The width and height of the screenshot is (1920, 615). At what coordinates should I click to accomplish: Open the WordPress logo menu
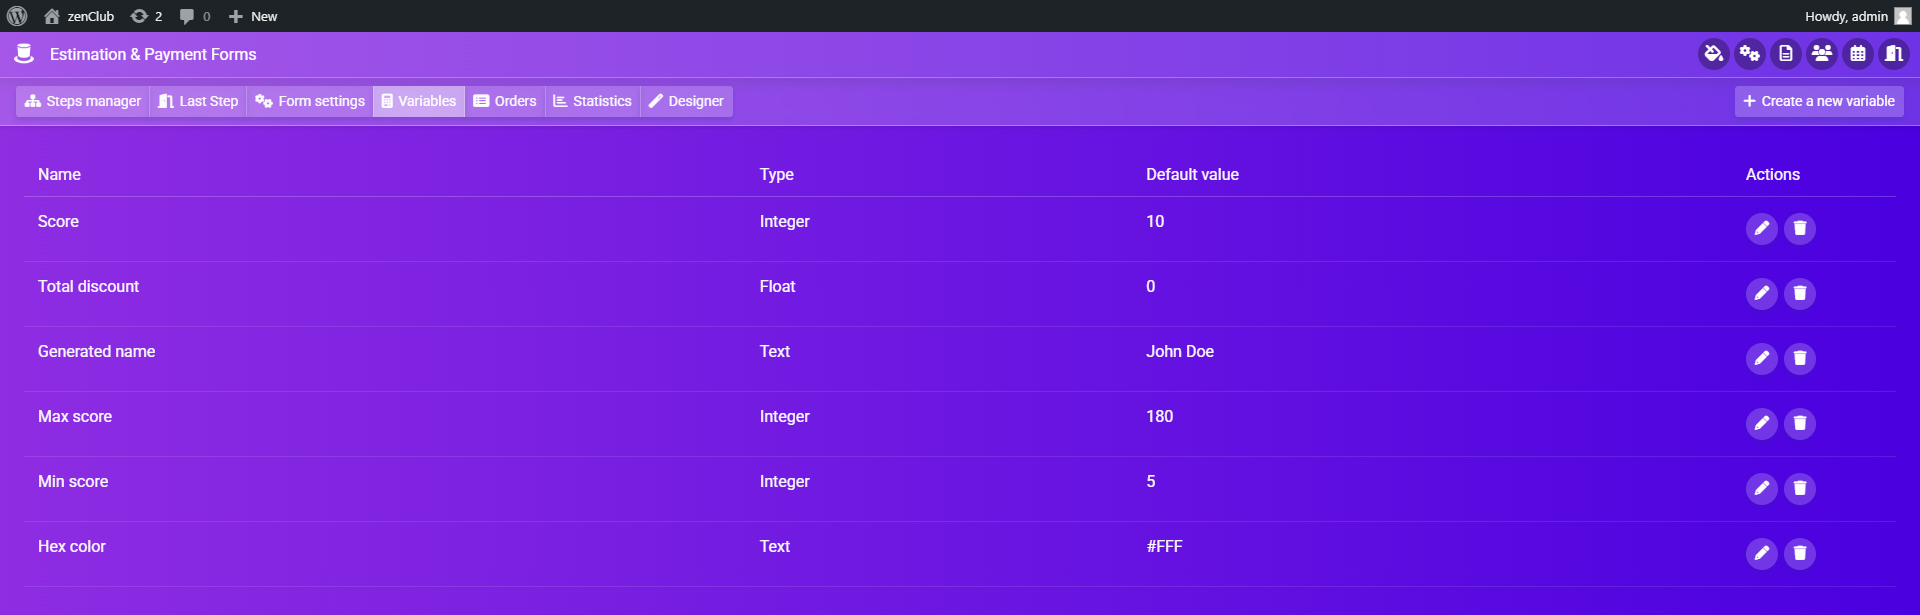(17, 16)
